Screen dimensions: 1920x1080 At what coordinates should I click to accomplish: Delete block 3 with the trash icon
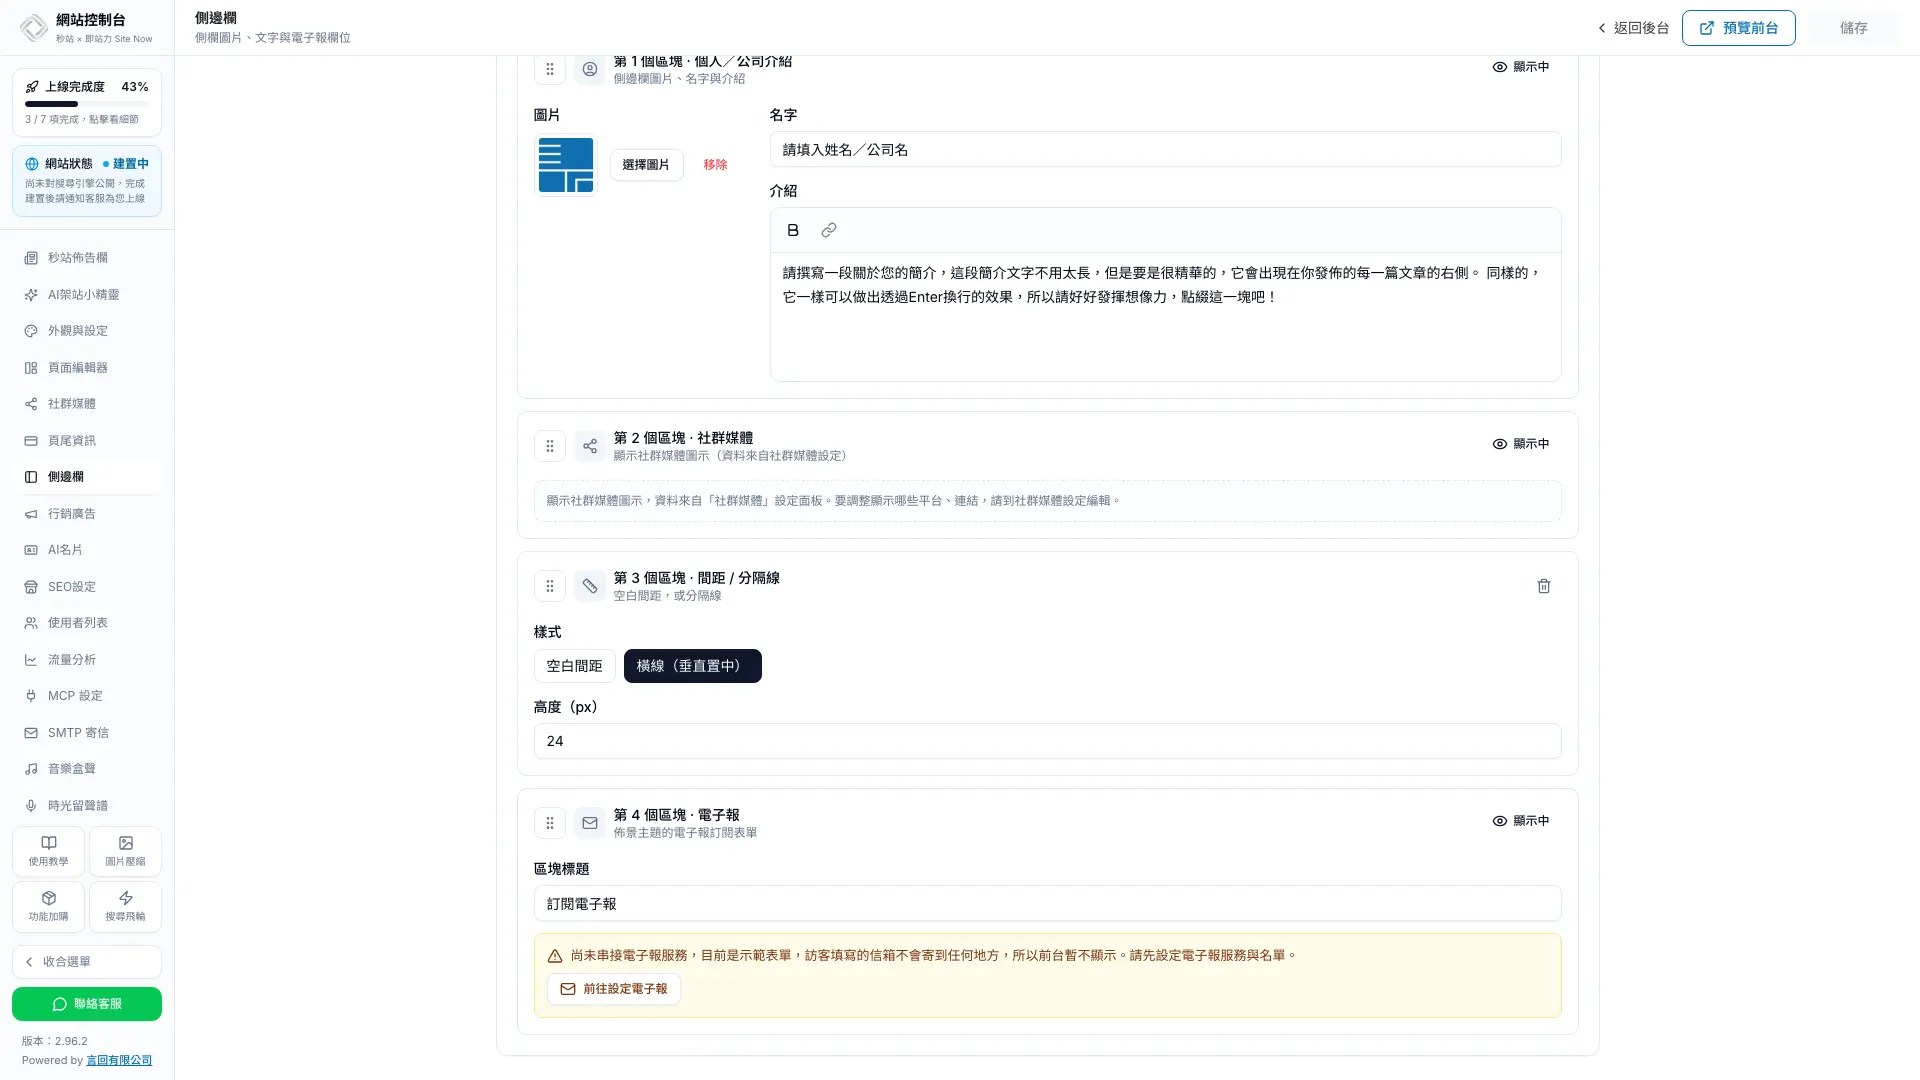point(1544,586)
